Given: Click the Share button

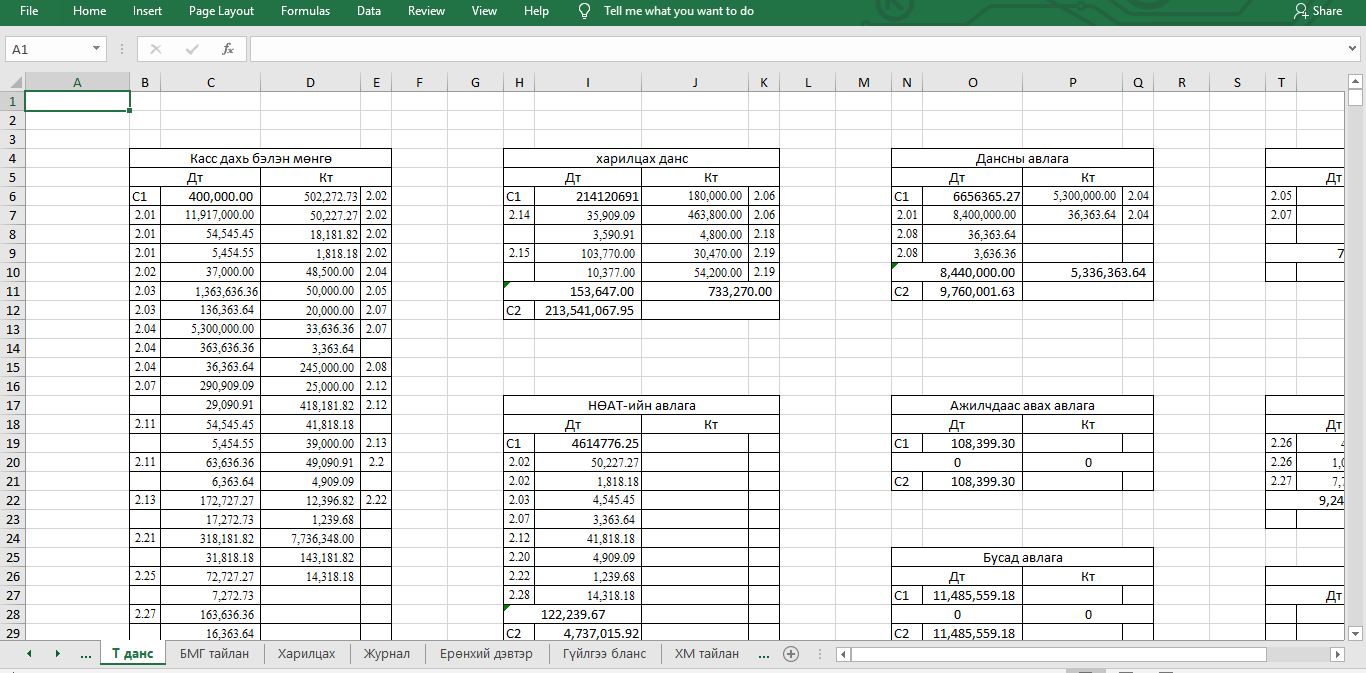Looking at the screenshot, I should coord(1317,11).
